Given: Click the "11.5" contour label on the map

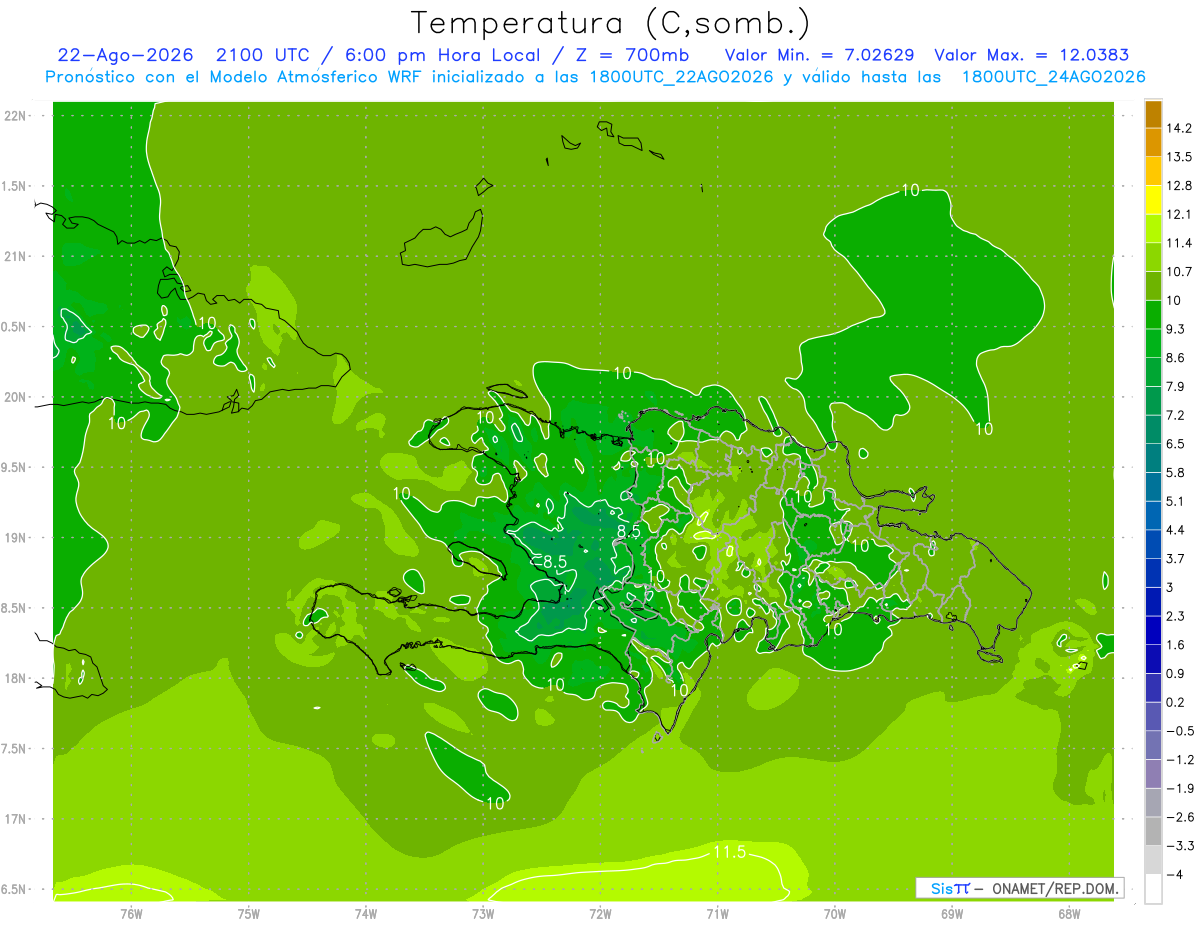Looking at the screenshot, I should (x=729, y=852).
